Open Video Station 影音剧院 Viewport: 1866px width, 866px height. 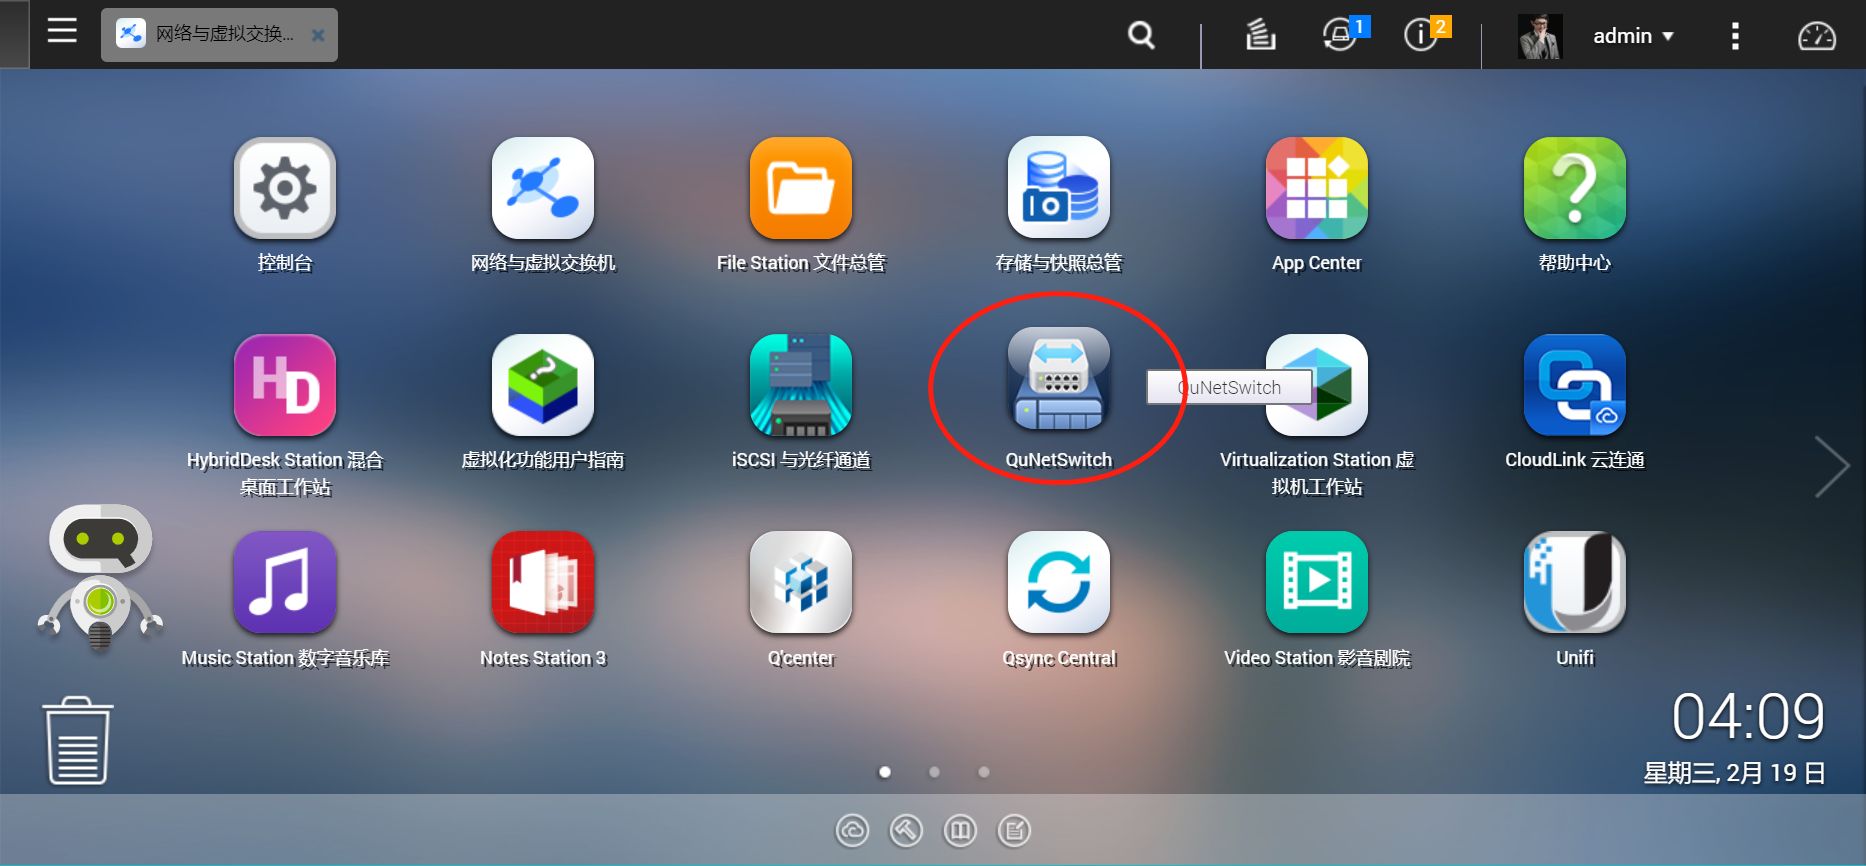click(x=1317, y=582)
